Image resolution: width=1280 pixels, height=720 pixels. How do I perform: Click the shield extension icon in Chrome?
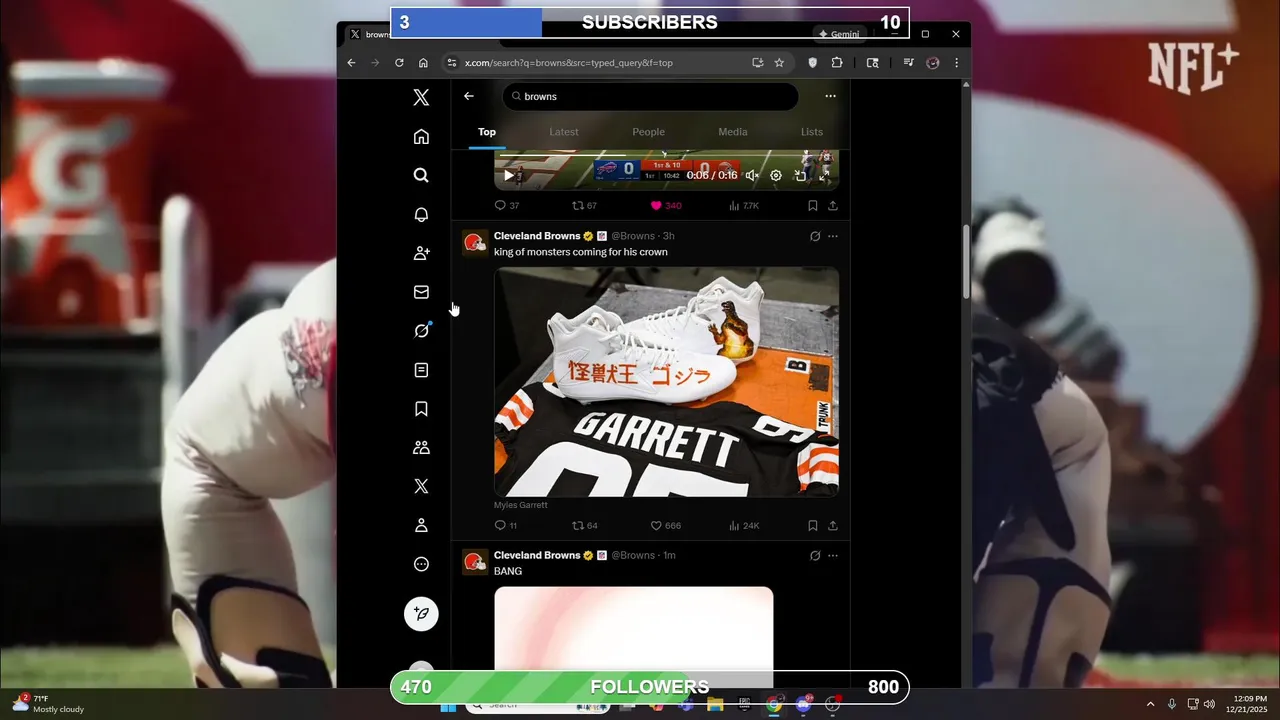pos(812,62)
